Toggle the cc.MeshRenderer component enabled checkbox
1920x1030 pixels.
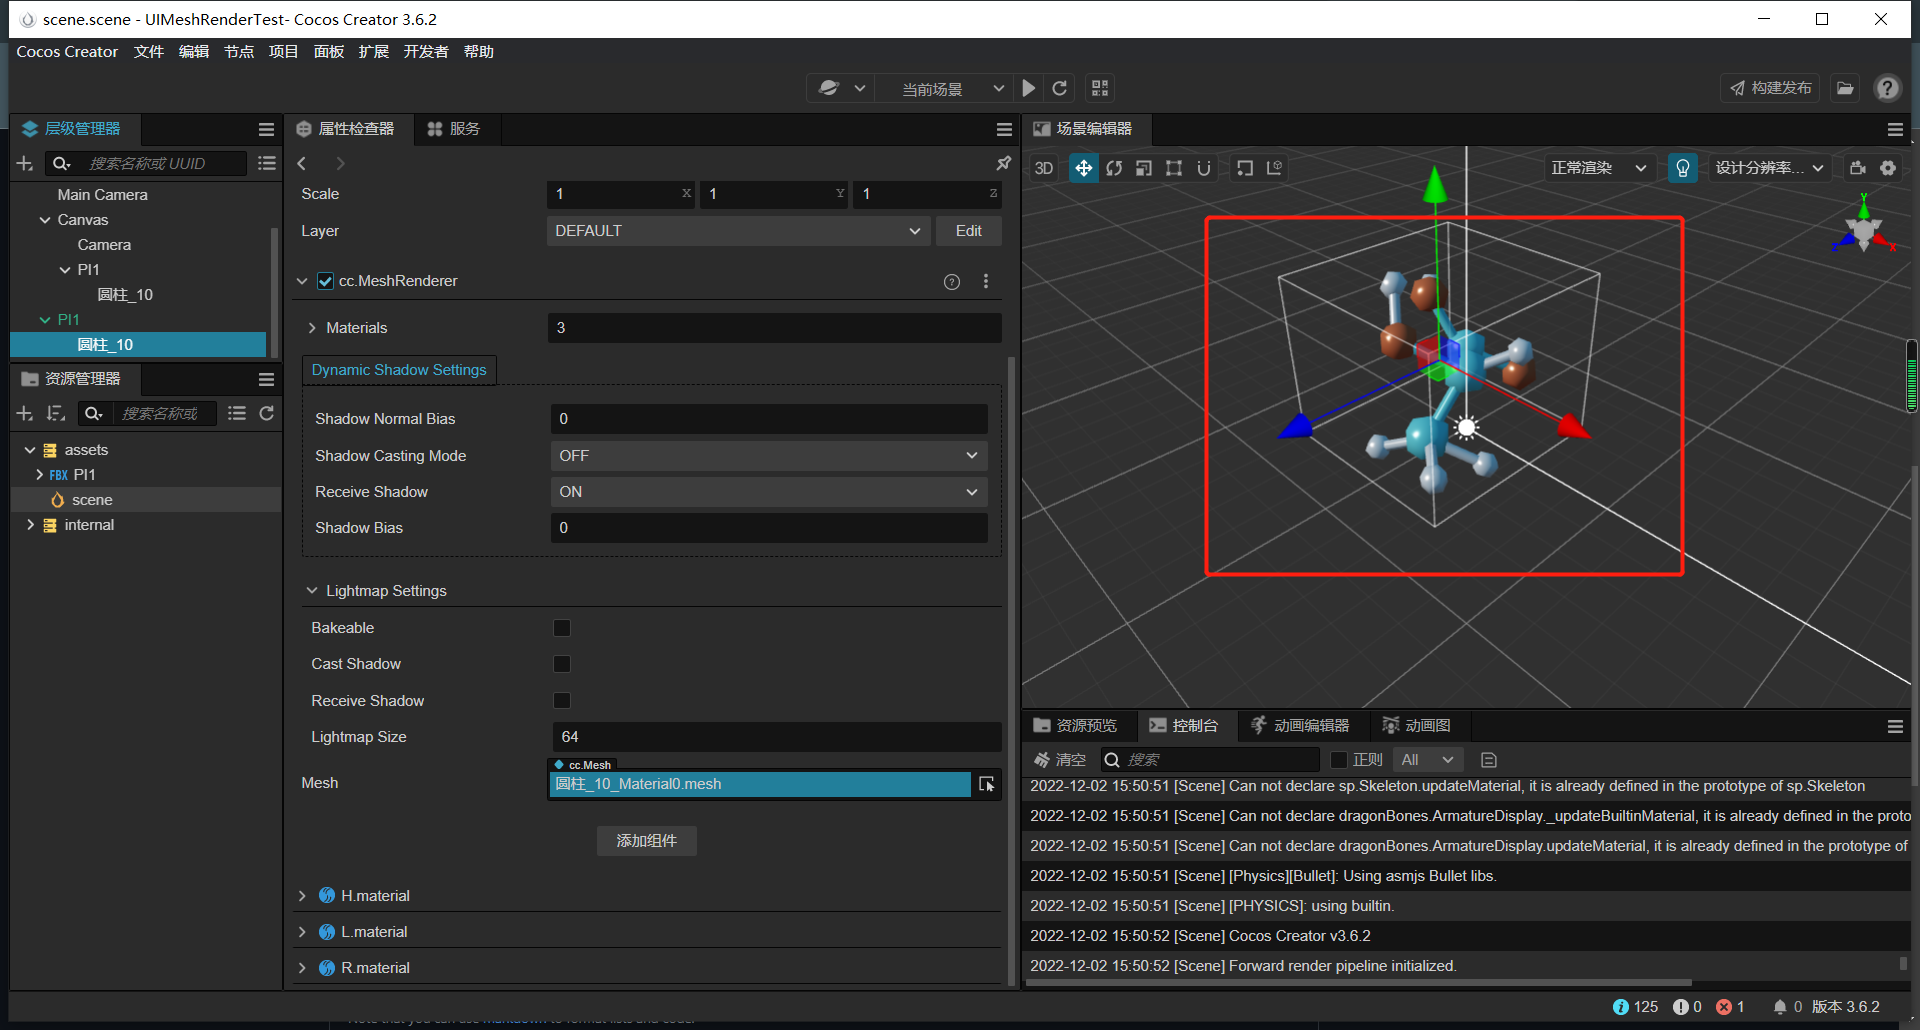pos(325,281)
